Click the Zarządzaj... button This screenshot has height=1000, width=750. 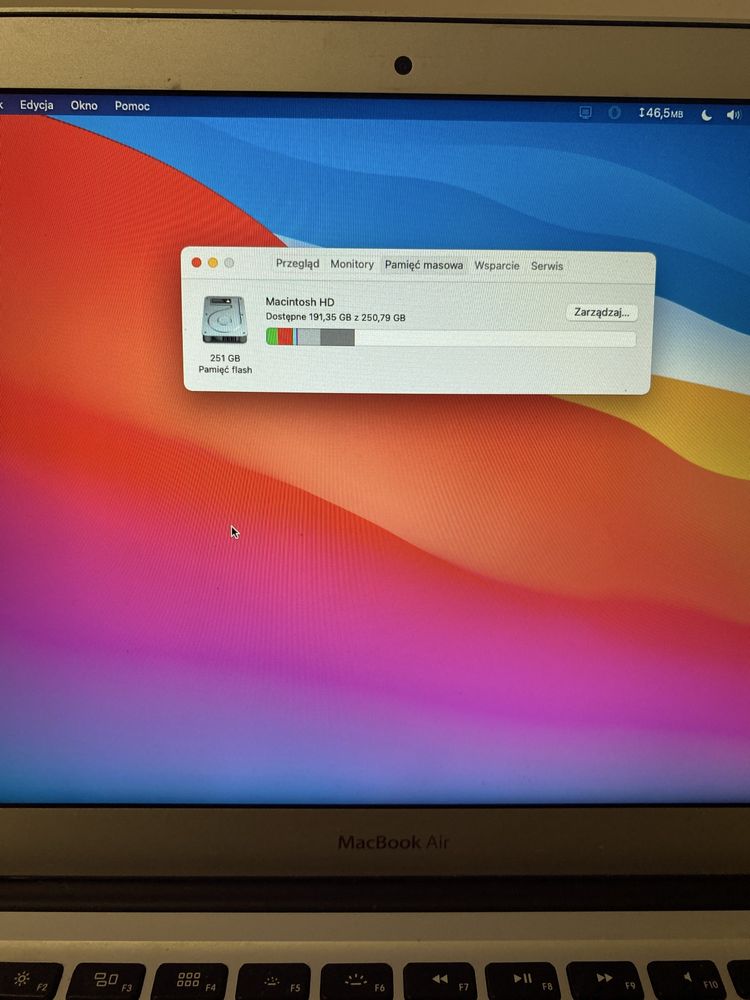click(x=601, y=312)
